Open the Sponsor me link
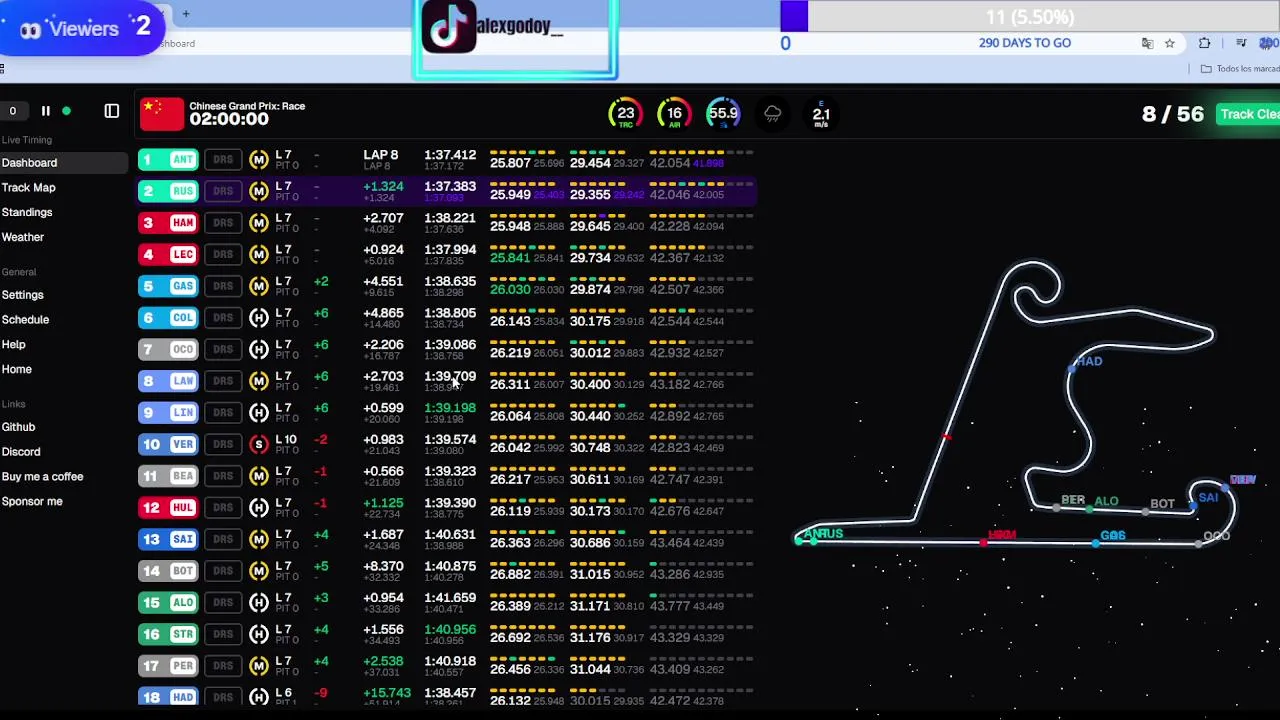The height and width of the screenshot is (720, 1280). tap(32, 502)
